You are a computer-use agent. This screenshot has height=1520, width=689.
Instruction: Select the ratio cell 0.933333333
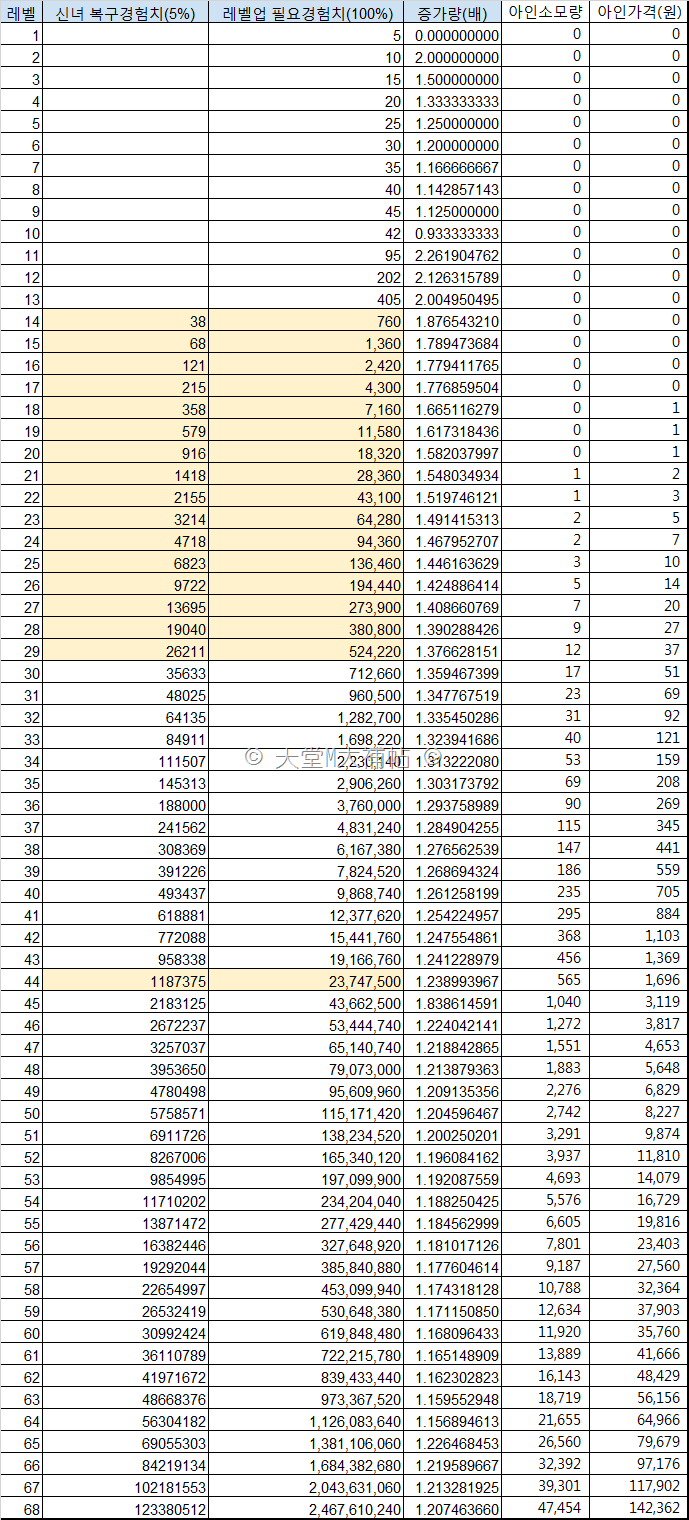click(453, 233)
